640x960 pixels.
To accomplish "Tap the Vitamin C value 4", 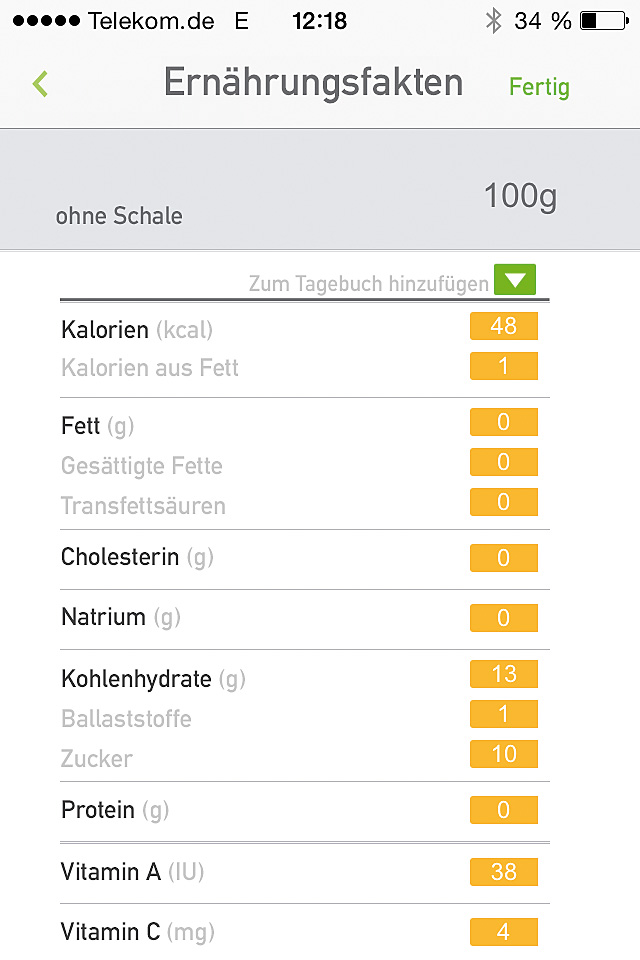I will [x=503, y=932].
